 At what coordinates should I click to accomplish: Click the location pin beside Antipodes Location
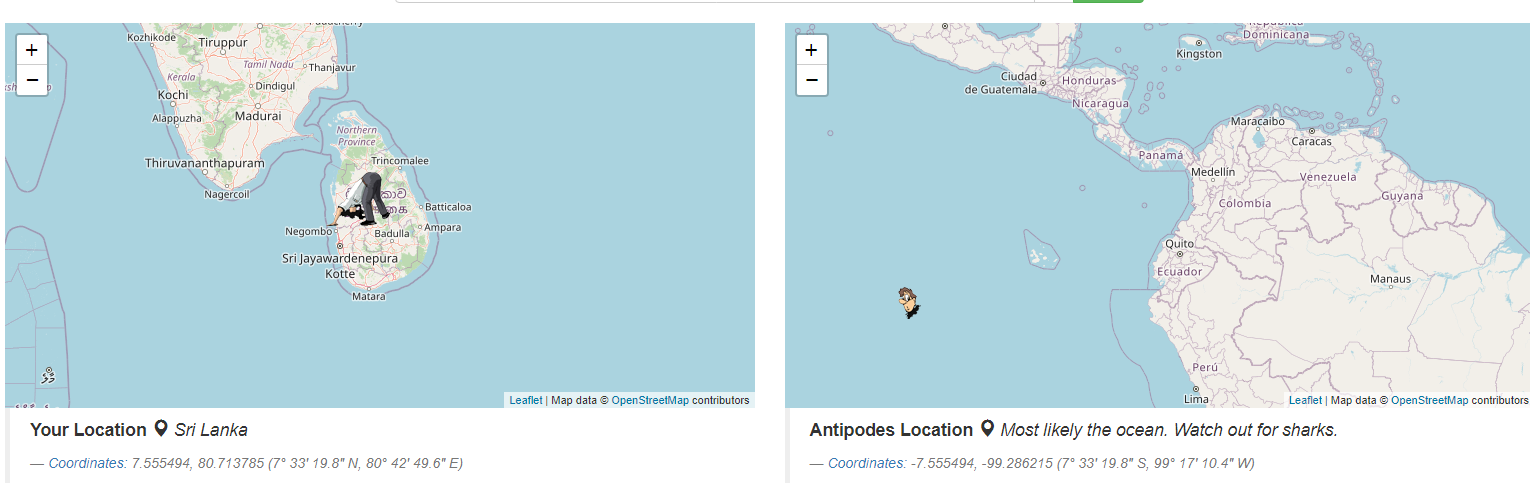tap(987, 429)
